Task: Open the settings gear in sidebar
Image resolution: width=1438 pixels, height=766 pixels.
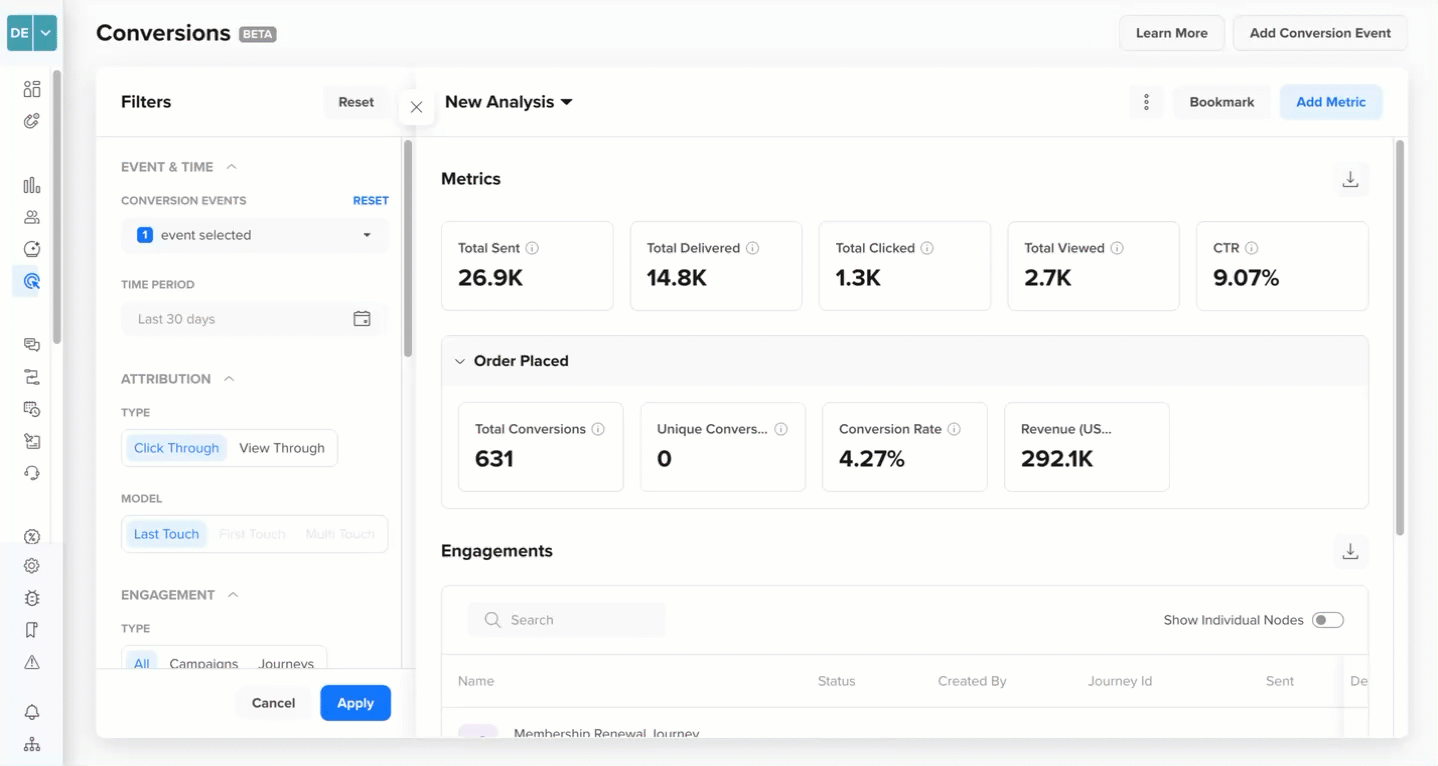Action: coord(32,566)
